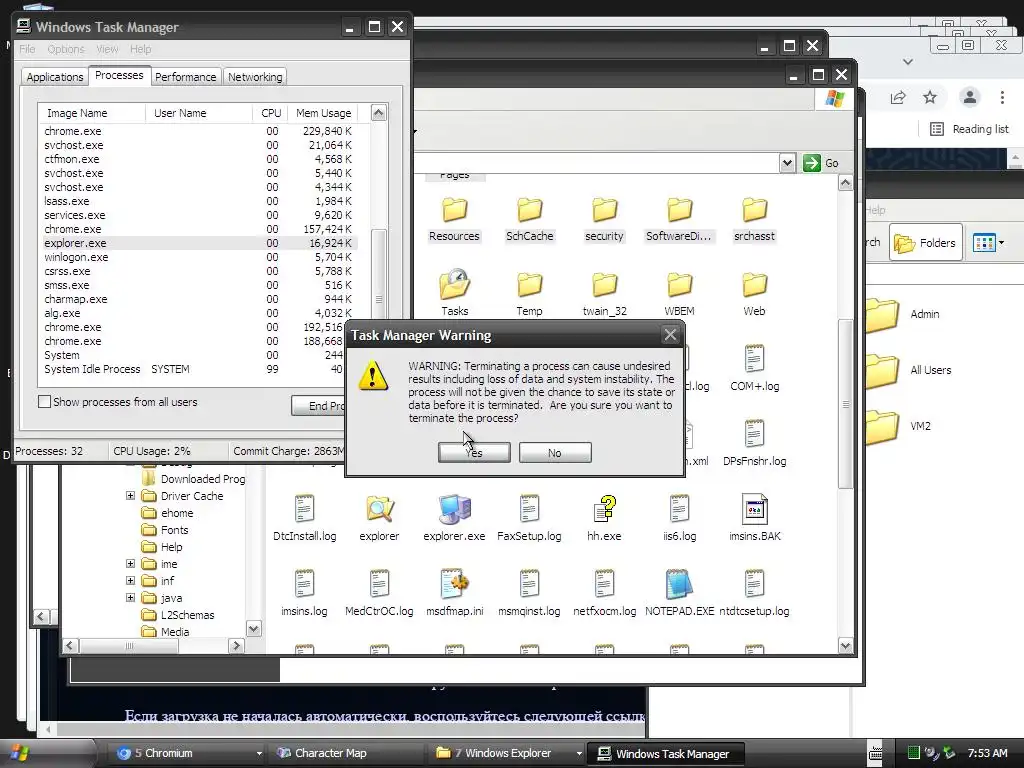Select the netfxocm.log file icon
The width and height of the screenshot is (1024, 768).
coord(605,584)
